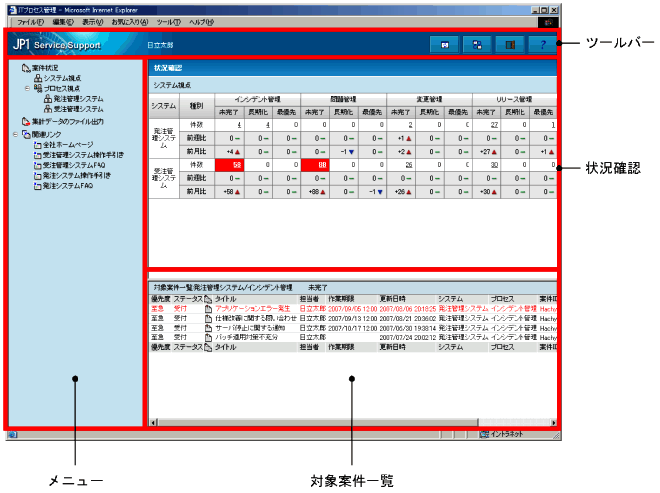Click the 発注管理システム icon under プロセス視点
Viewport: 660px width, 493px height.
coord(48,99)
